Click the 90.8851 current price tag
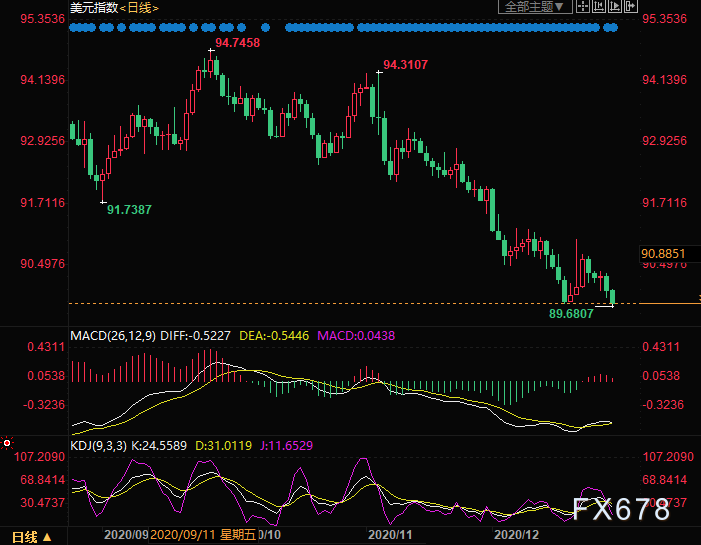This screenshot has height=545, width=701. click(x=663, y=254)
